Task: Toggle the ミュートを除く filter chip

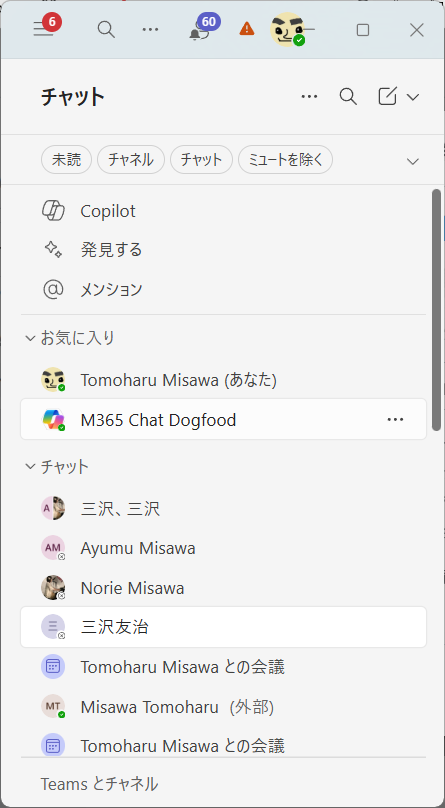Action: coord(285,160)
